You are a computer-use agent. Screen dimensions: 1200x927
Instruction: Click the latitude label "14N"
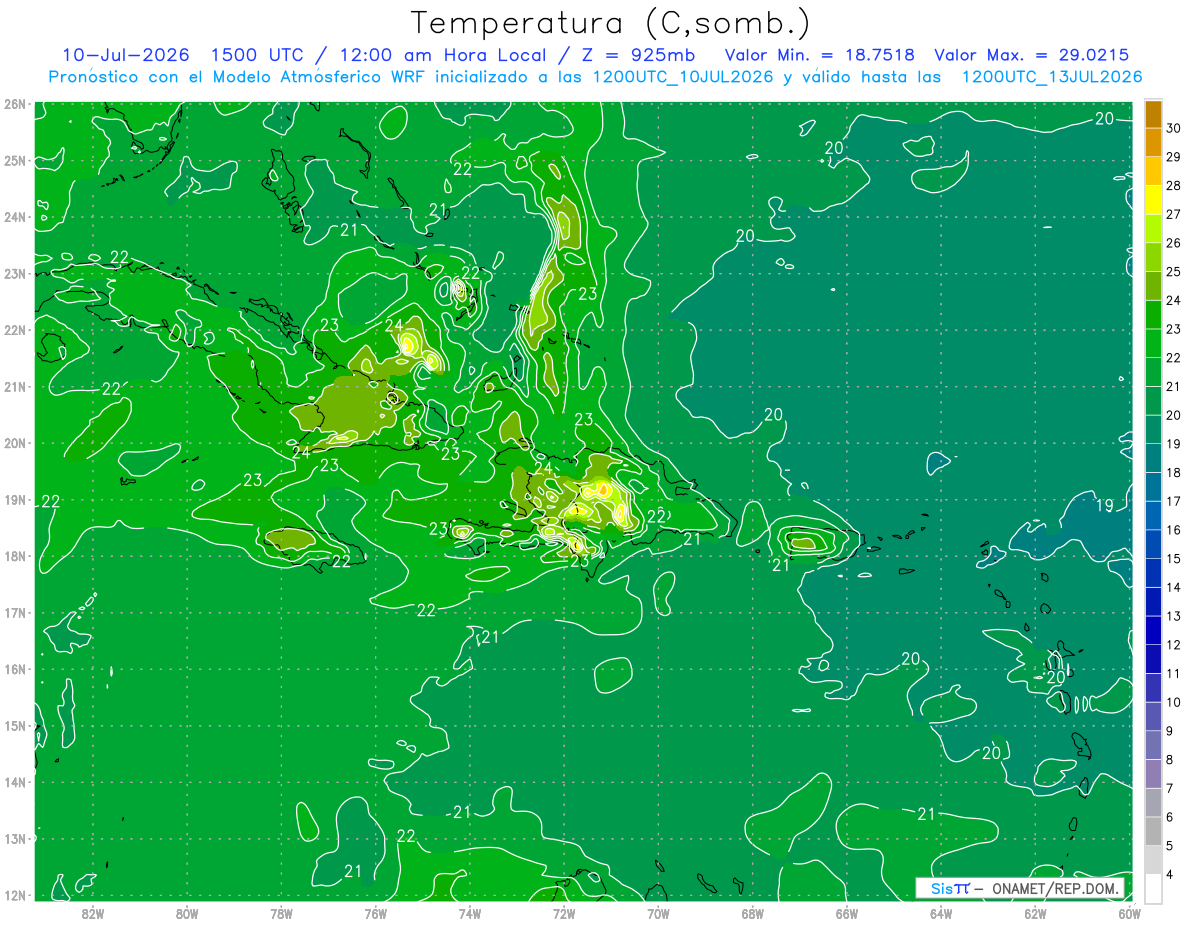pyautogui.click(x=14, y=782)
